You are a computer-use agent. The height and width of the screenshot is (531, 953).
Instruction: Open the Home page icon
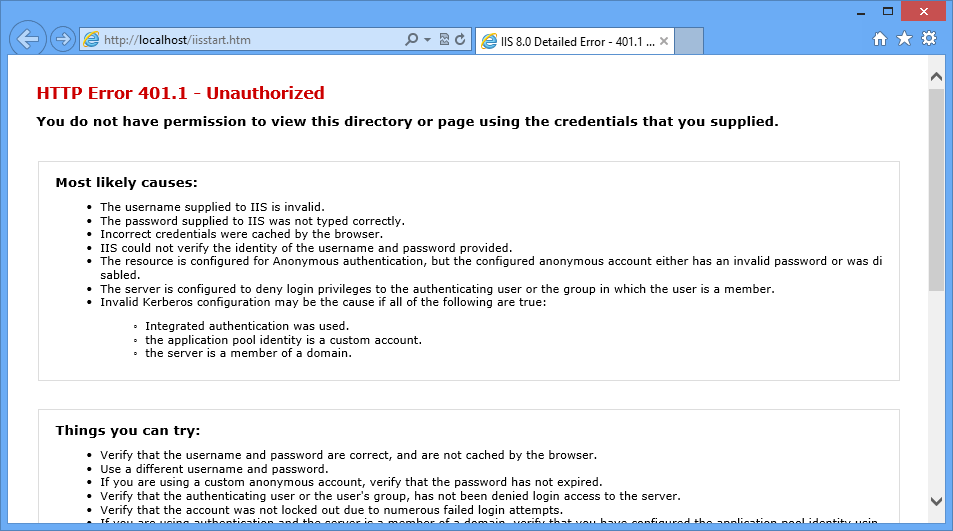[x=880, y=39]
